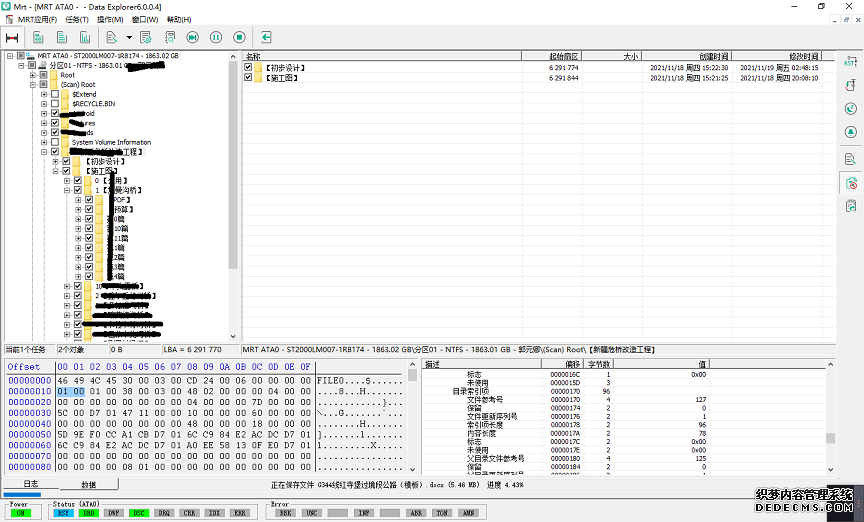
Task: Click start sector 6 291 774 cell
Action: [x=564, y=67]
